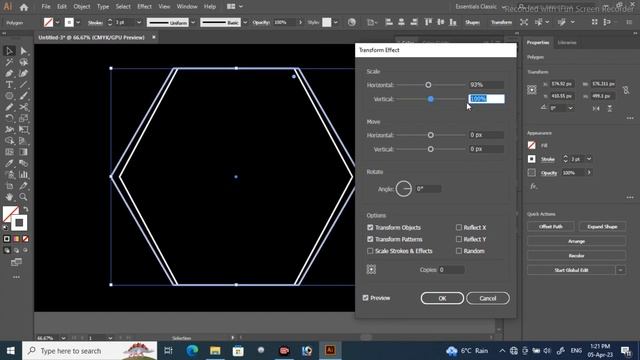This screenshot has height=360, width=640.
Task: Click the Copies input field
Action: (451, 270)
